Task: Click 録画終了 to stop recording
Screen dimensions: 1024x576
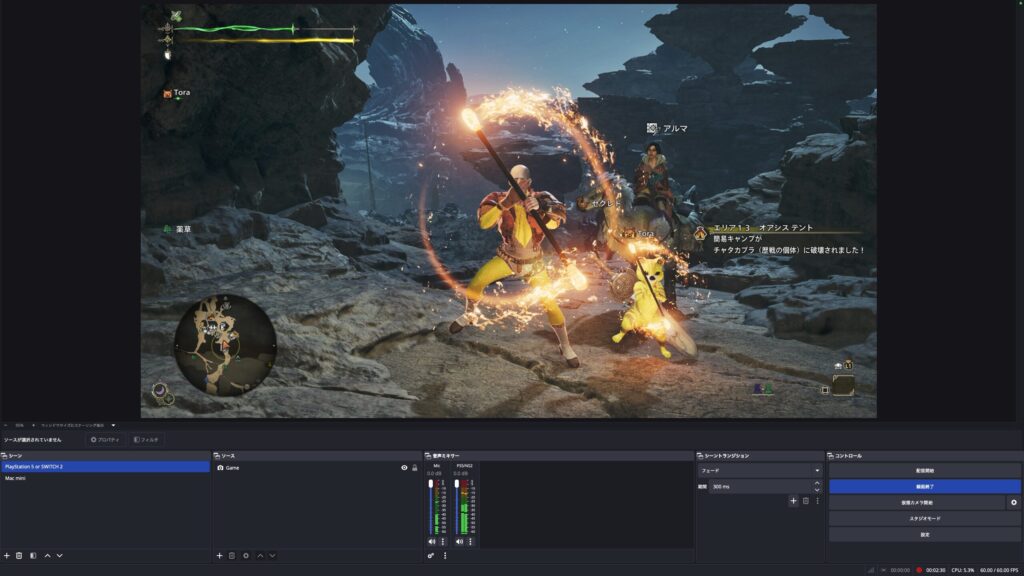Action: [925, 487]
